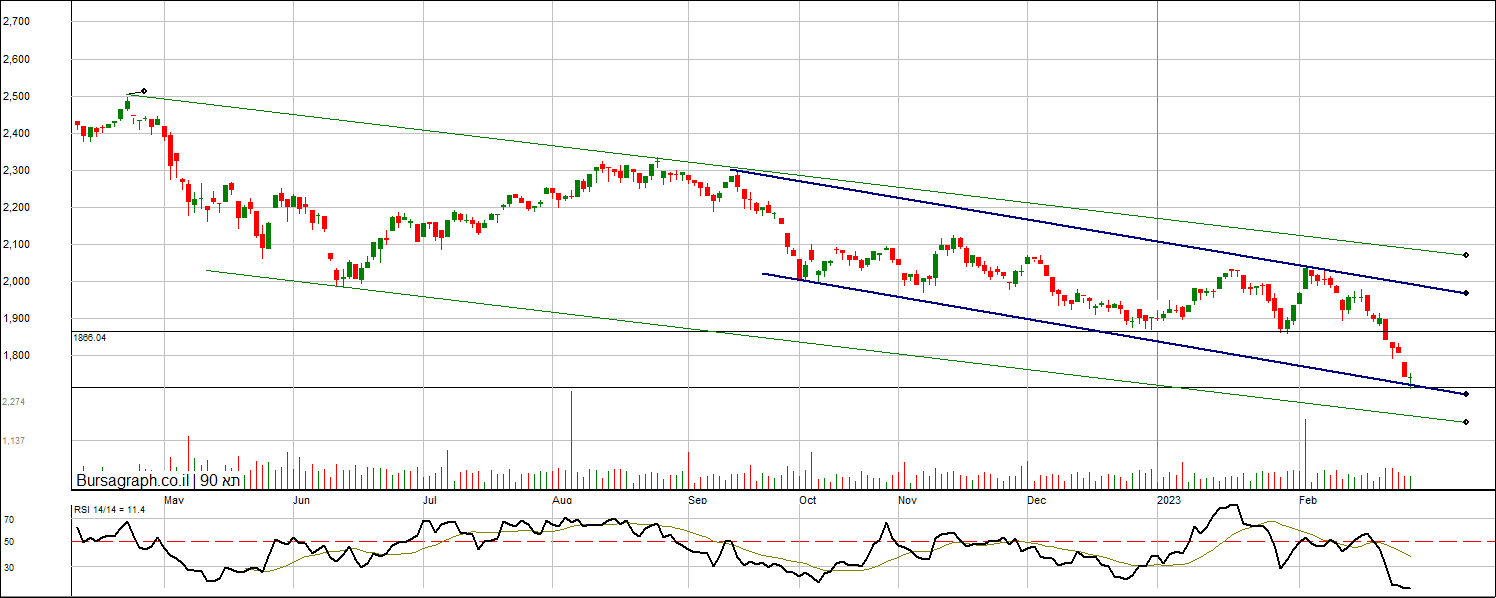1496x598 pixels.
Task: Click the Jul label on time axis
Action: pos(430,499)
